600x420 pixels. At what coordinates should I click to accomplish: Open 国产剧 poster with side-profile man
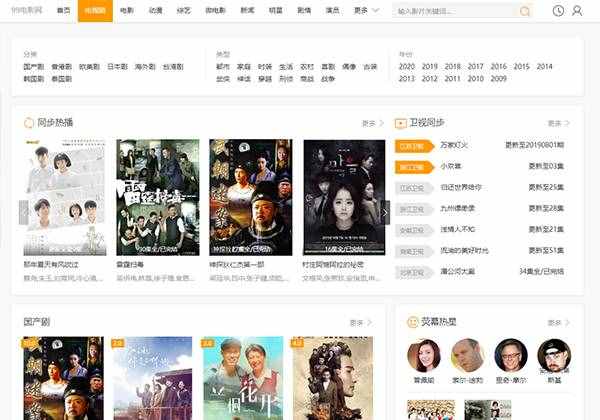click(332, 378)
